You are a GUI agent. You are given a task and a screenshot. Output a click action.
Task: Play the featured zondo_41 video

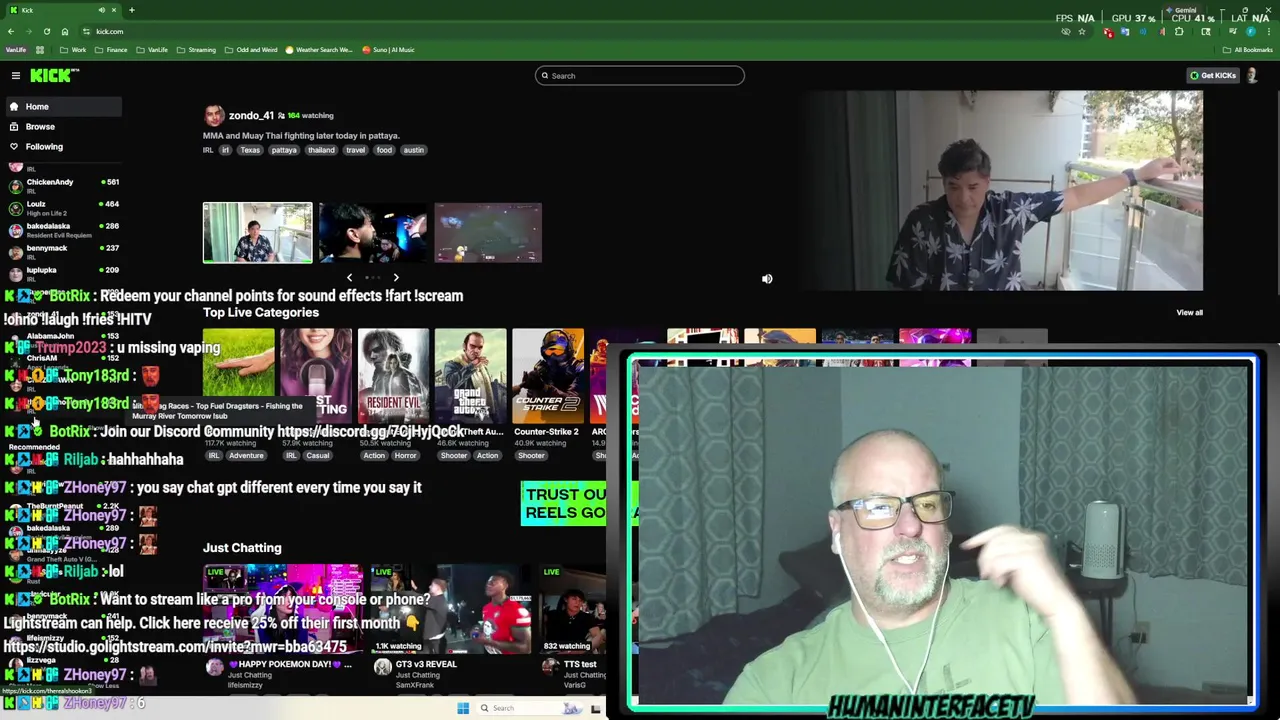coord(1003,191)
